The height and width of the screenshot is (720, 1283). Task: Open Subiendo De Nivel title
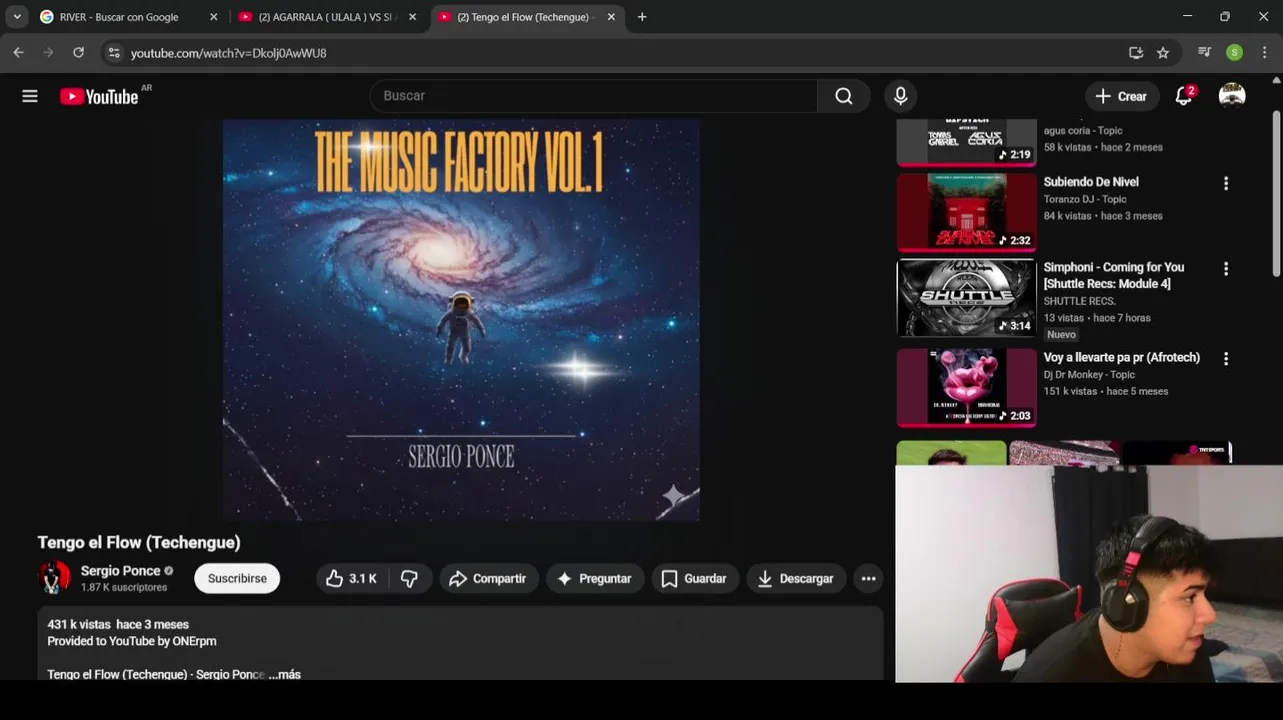click(1091, 182)
